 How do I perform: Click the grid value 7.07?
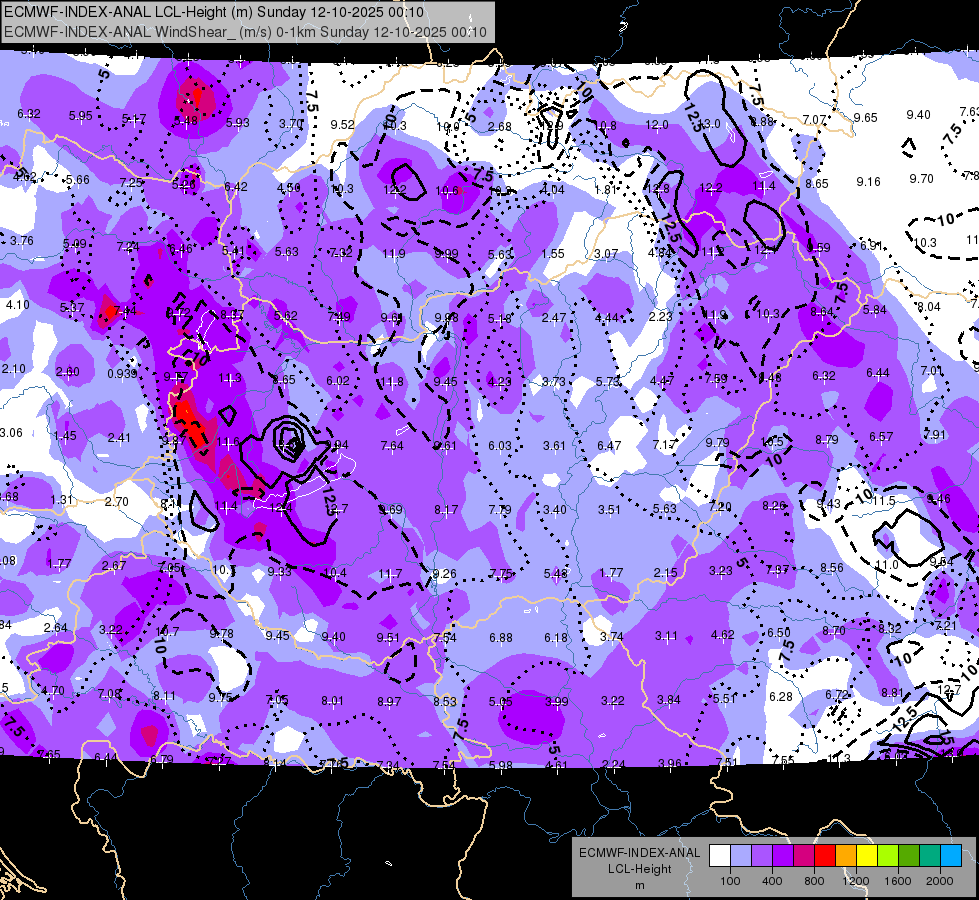point(814,119)
